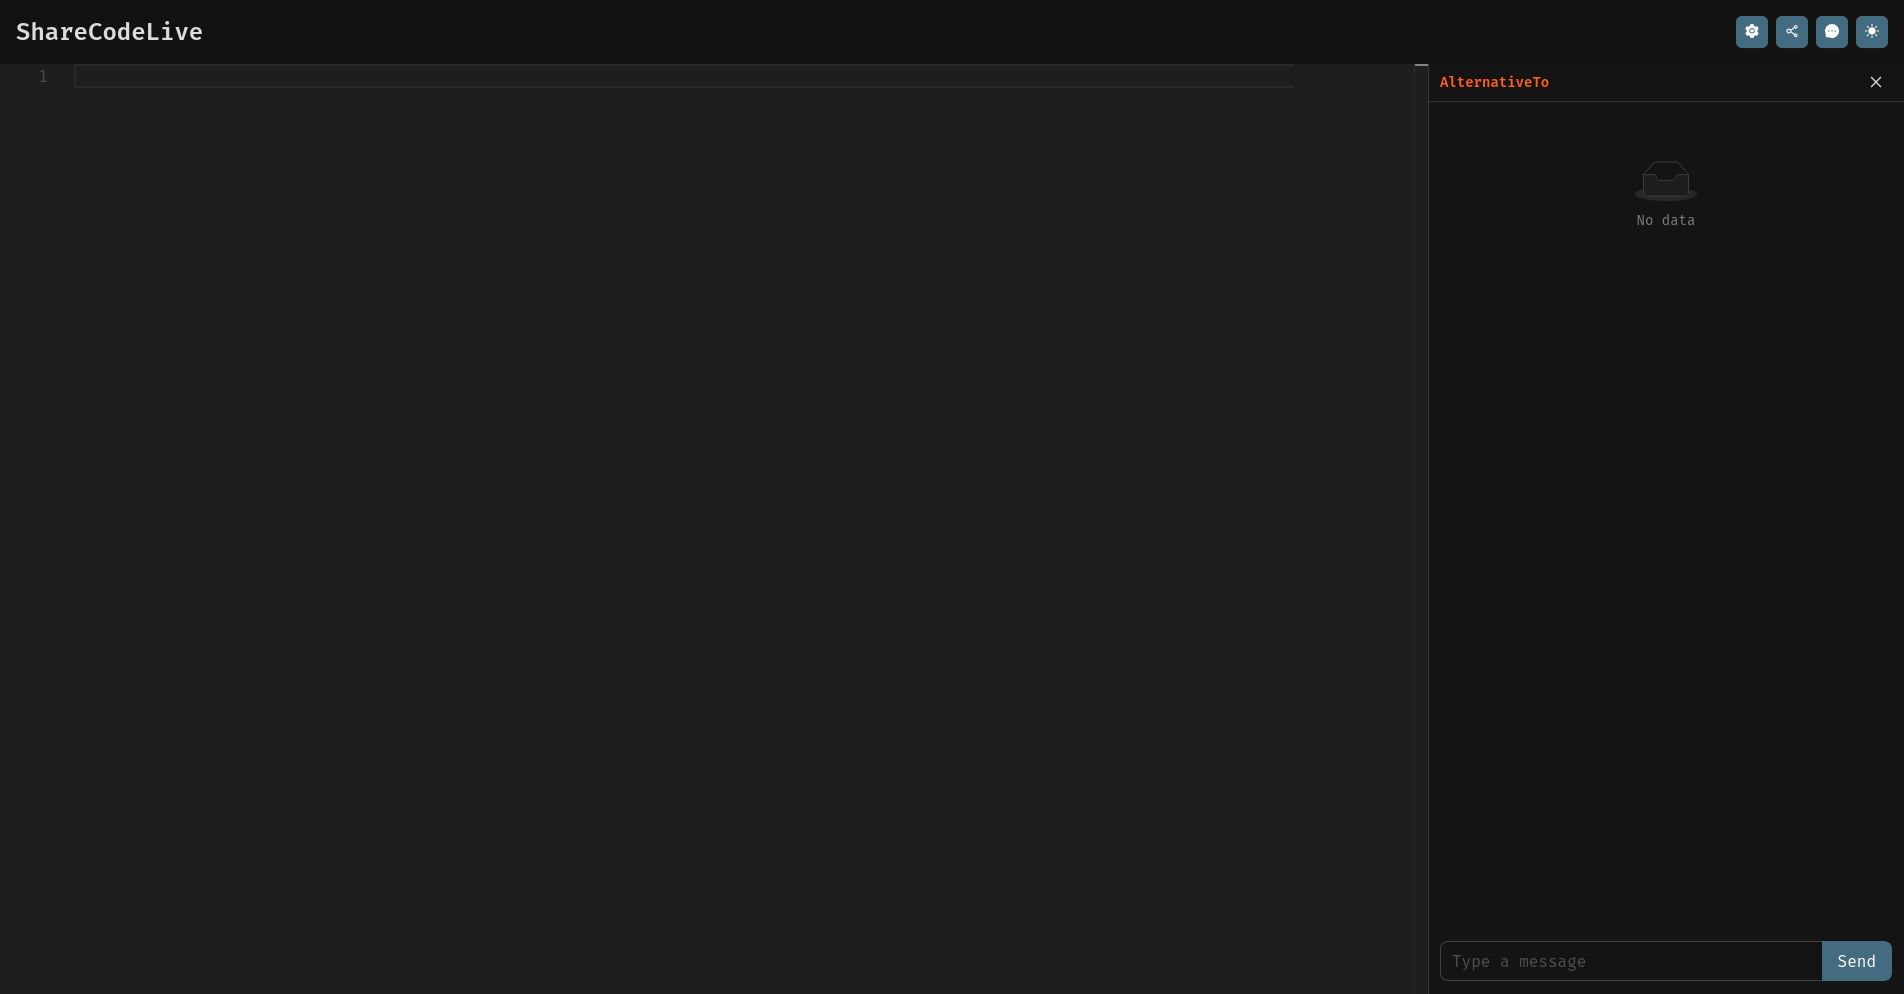Click the 'No data' text label
Screen dimensions: 1904x994
click(x=1666, y=220)
